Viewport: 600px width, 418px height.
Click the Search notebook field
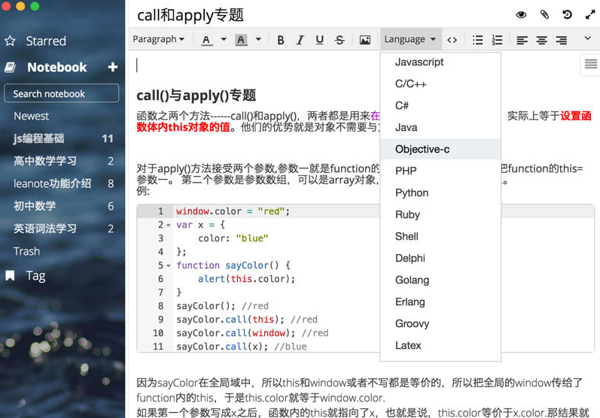(x=62, y=94)
